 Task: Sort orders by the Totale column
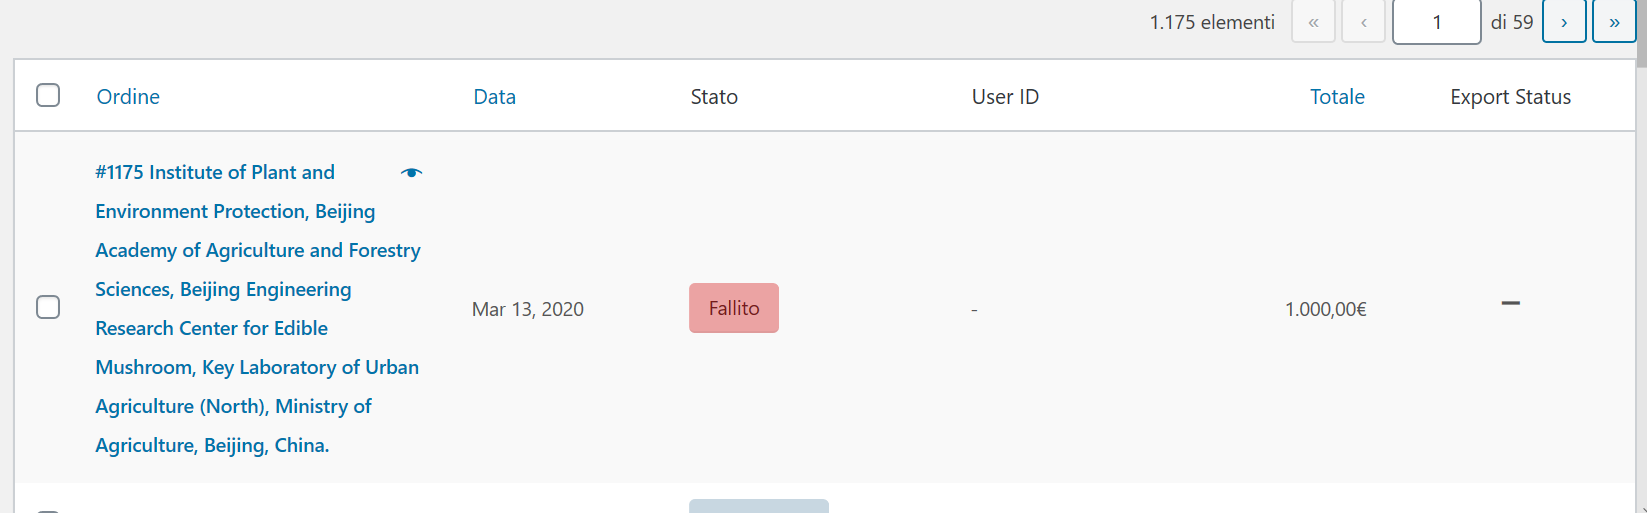pos(1337,97)
